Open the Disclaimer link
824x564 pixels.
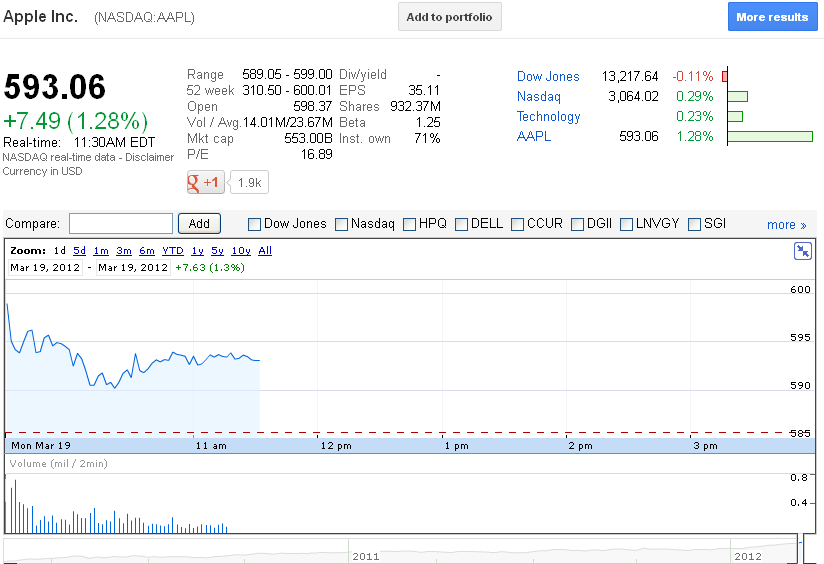149,157
